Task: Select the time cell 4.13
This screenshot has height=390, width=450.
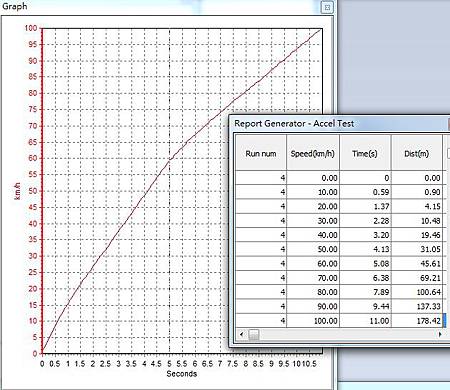Action: click(365, 249)
